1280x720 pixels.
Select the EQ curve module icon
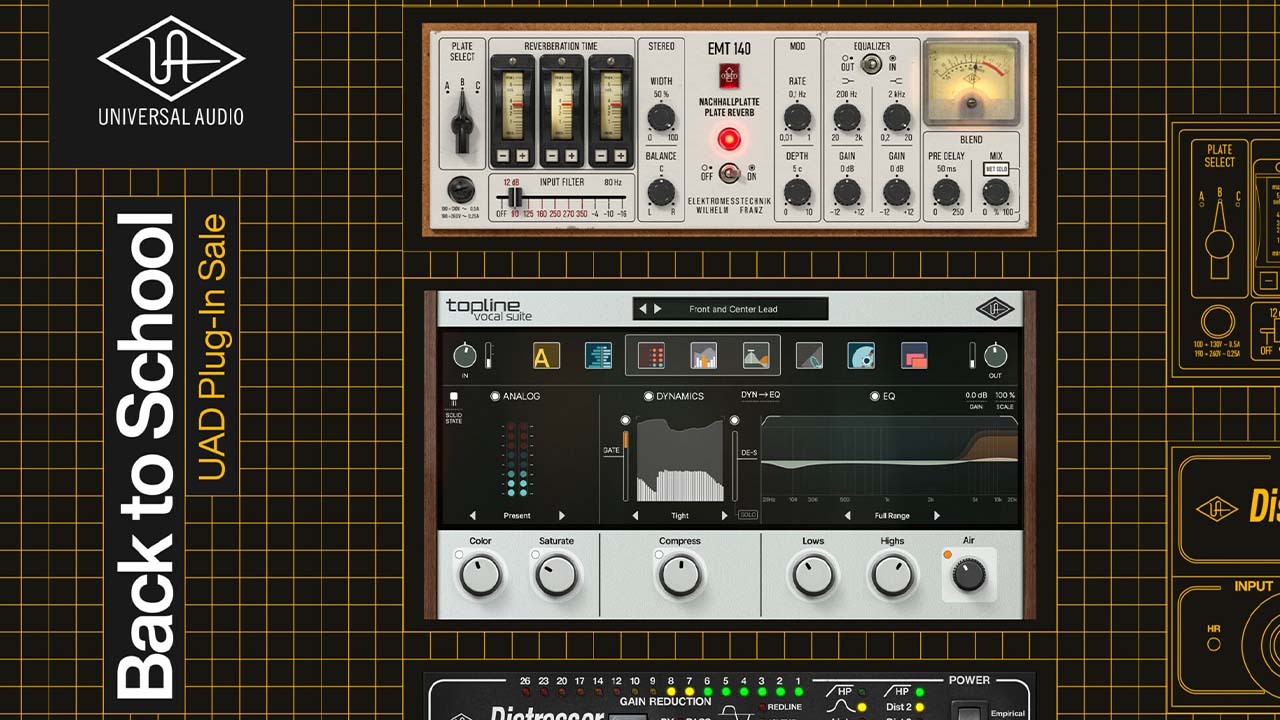[756, 356]
